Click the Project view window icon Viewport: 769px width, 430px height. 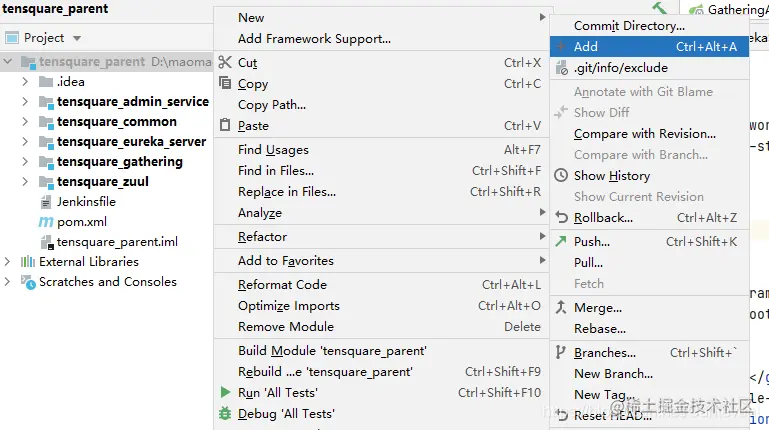(12, 38)
